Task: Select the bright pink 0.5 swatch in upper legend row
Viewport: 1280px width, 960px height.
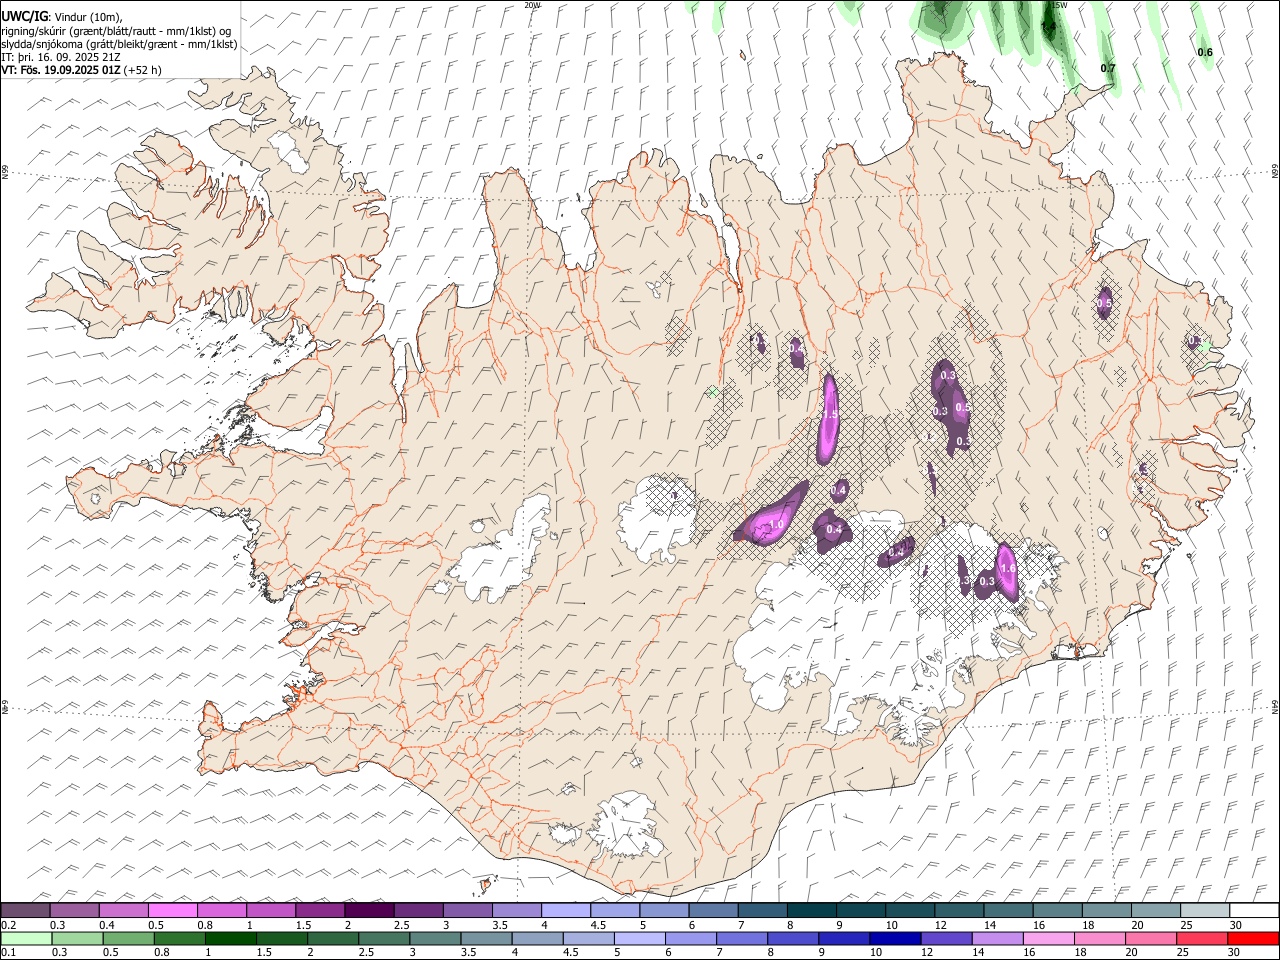Action: 173,911
